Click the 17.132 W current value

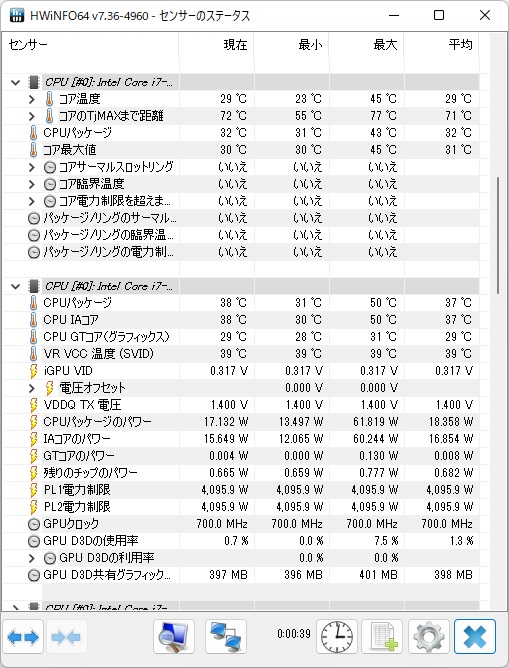(x=226, y=422)
